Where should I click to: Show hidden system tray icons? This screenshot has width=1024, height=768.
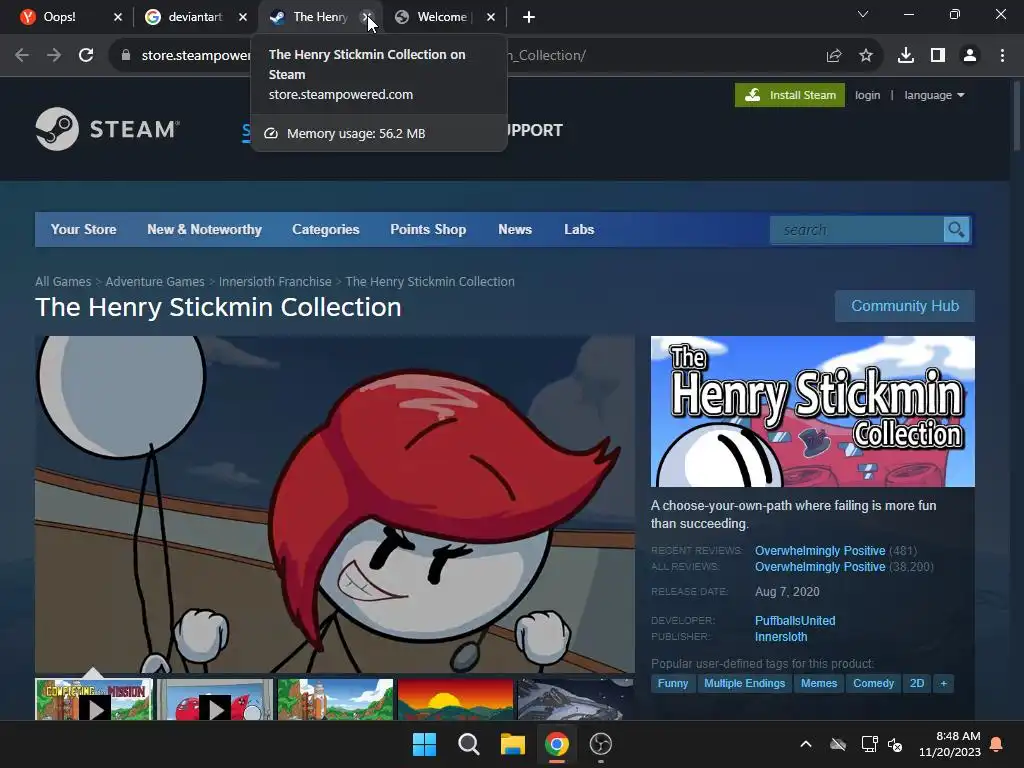coord(806,744)
